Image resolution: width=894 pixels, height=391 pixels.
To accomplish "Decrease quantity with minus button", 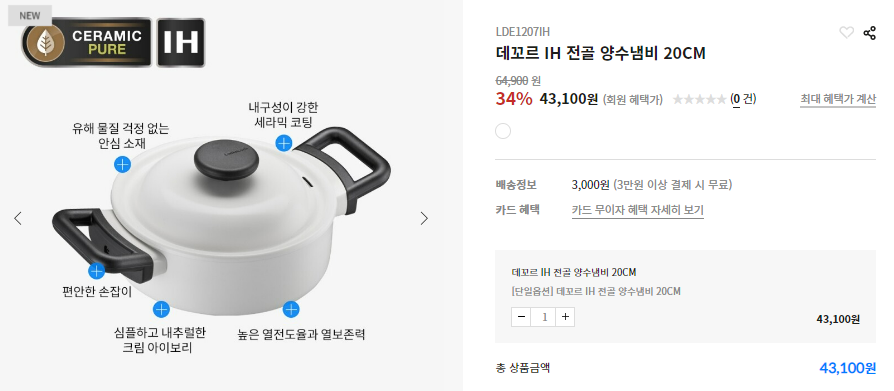I will point(521,317).
